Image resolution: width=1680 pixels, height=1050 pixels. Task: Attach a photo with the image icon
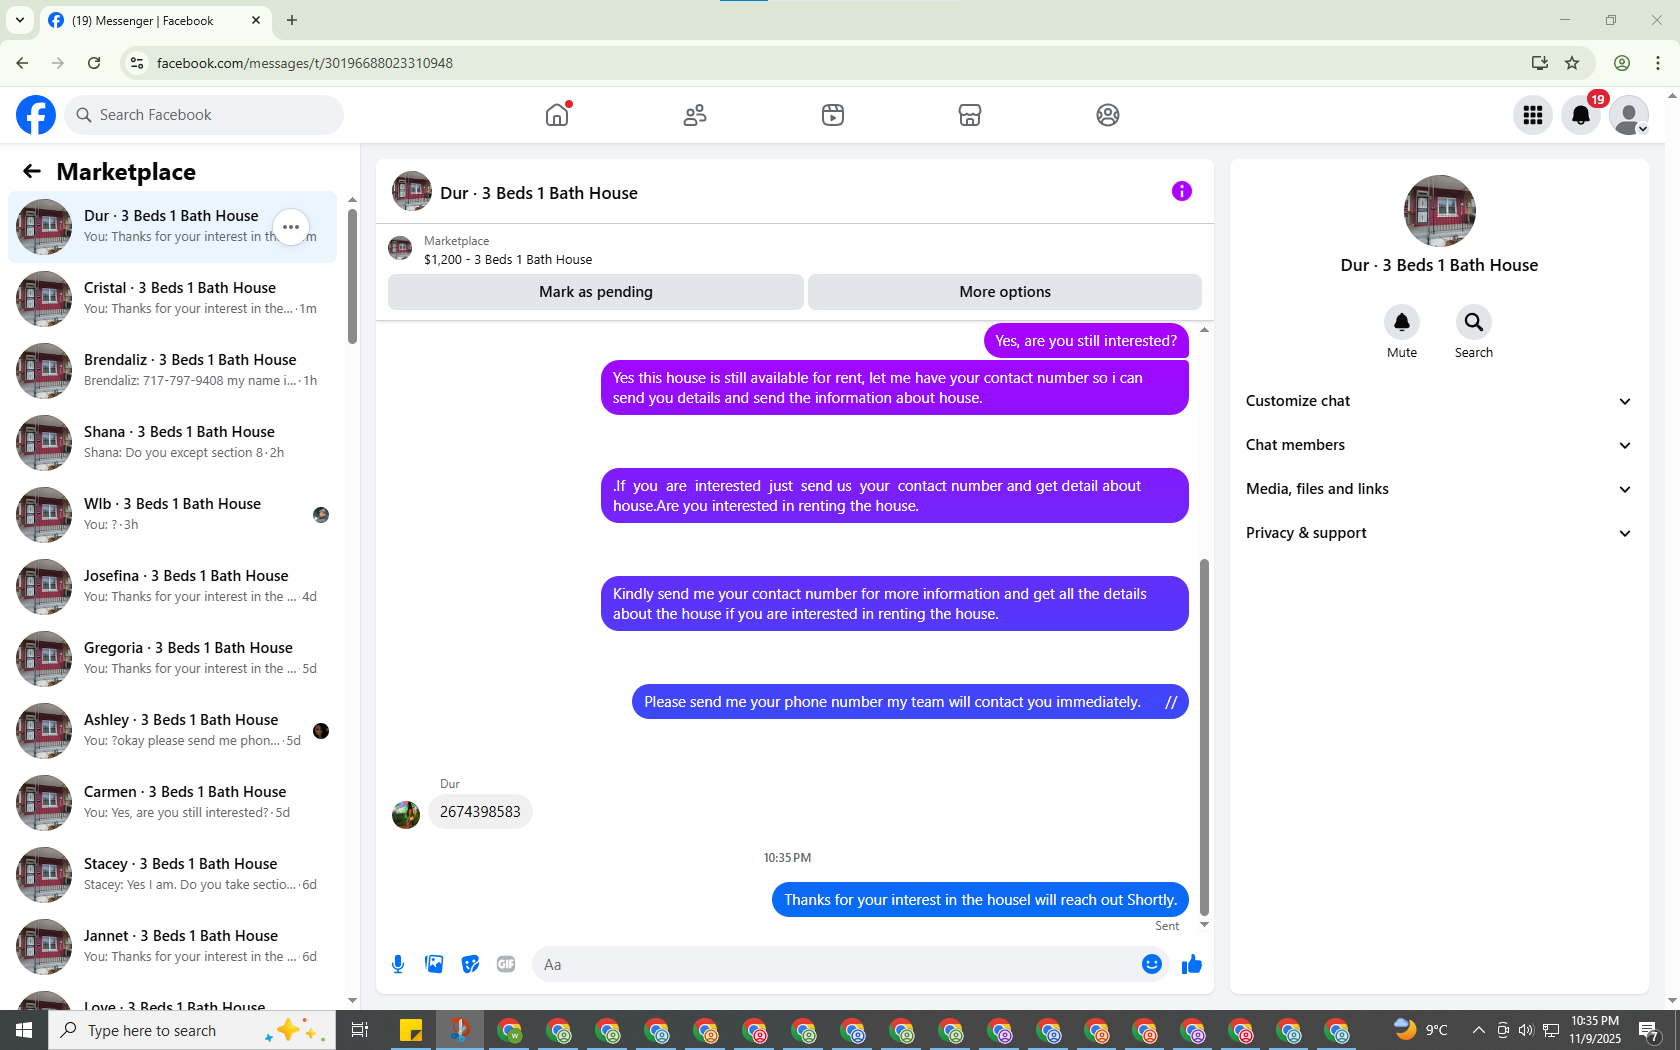(x=434, y=964)
